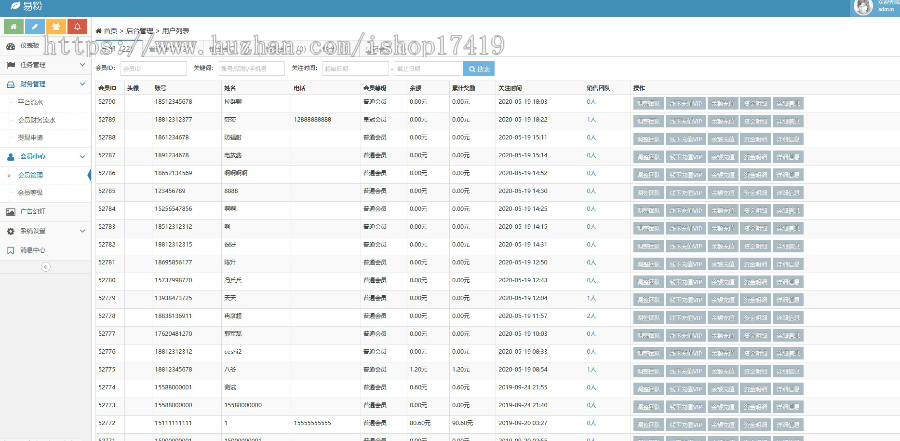
Task: Click the flag icon for task management
Action: [10, 65]
